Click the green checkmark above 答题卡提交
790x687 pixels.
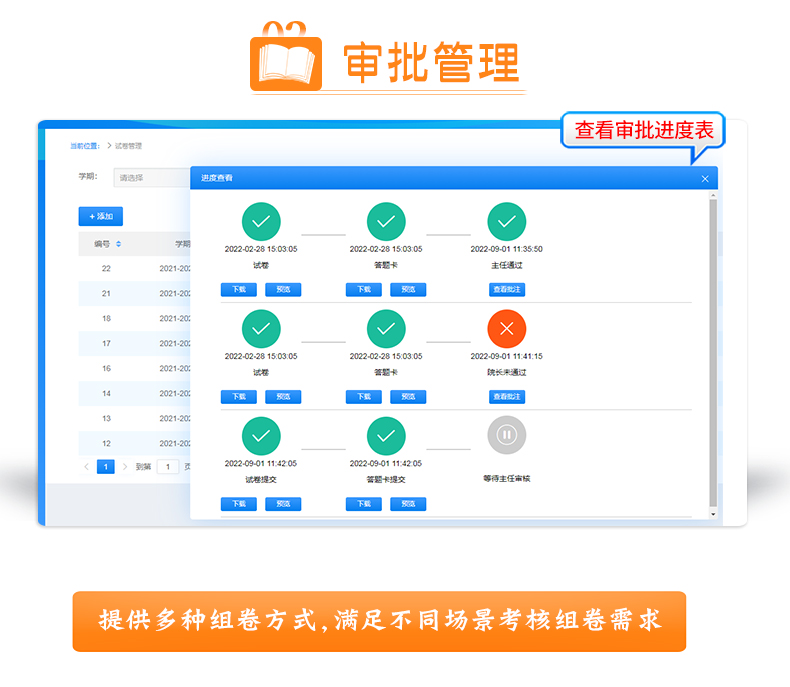pos(386,435)
